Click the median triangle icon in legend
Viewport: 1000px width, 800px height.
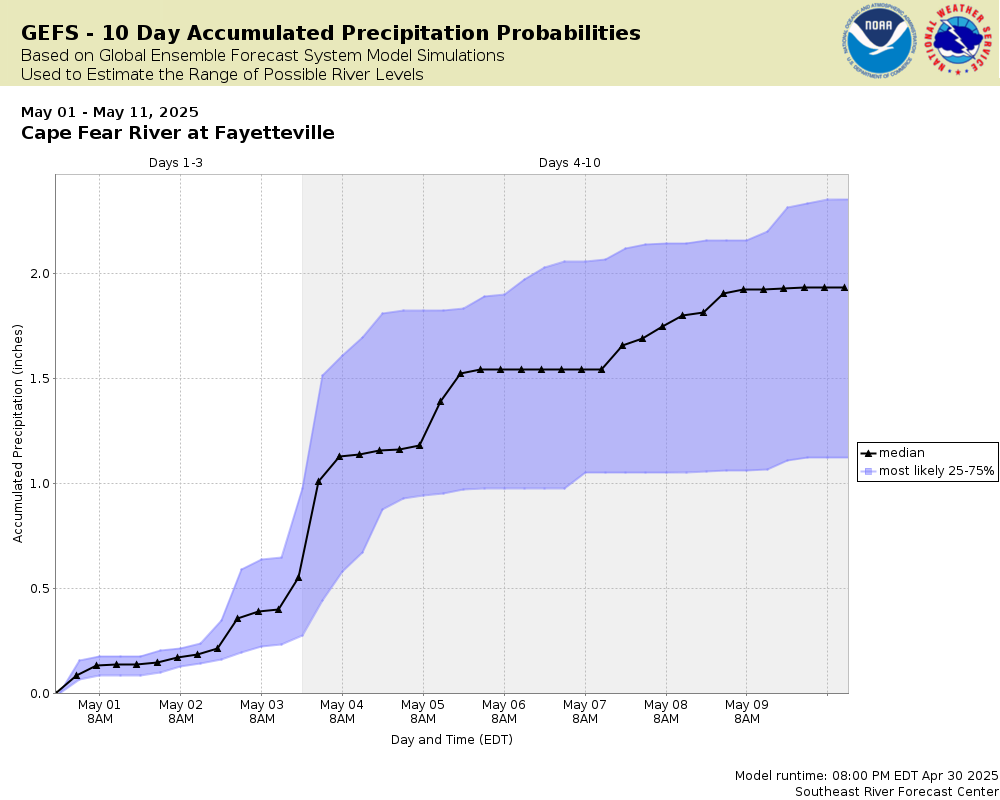tap(868, 453)
